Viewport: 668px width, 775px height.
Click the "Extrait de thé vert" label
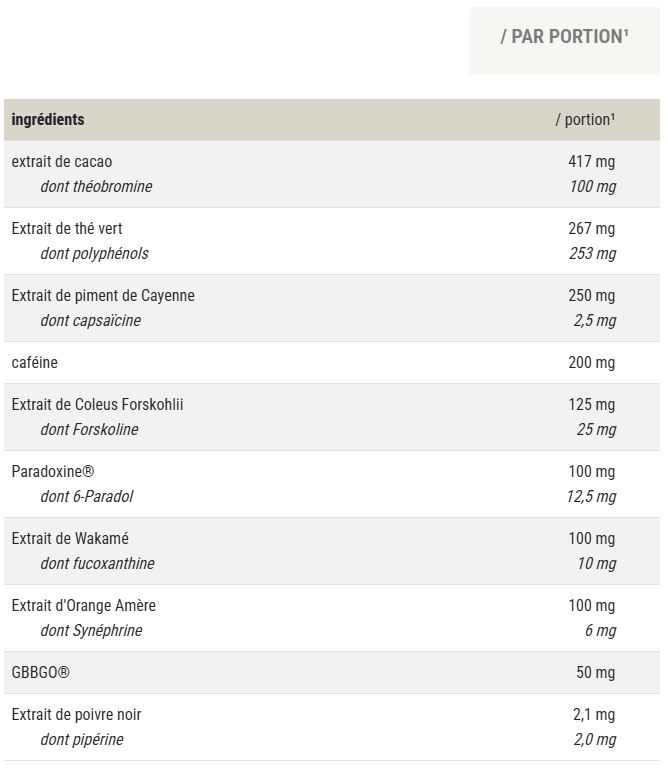tap(67, 229)
